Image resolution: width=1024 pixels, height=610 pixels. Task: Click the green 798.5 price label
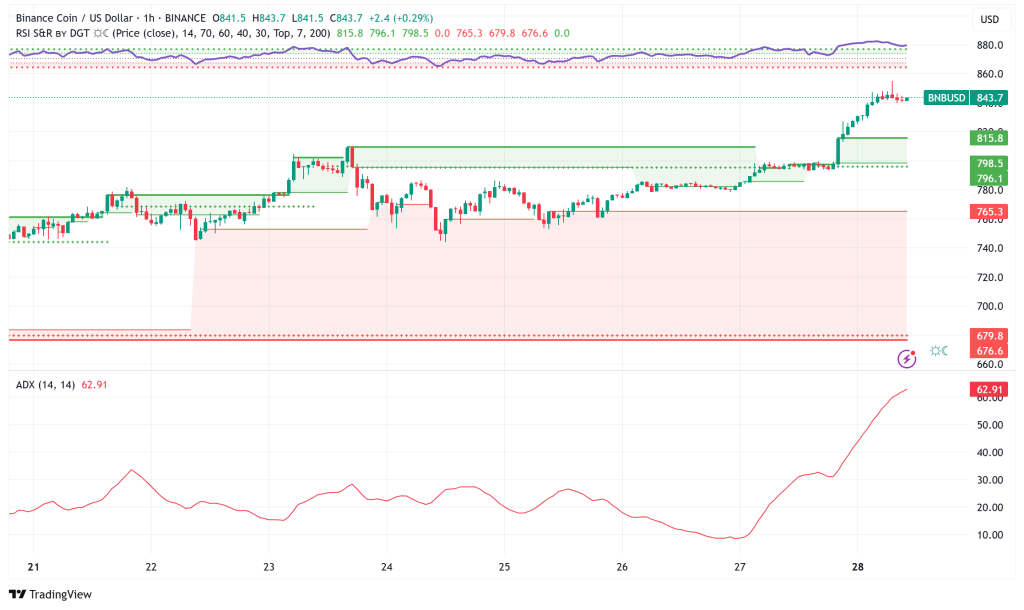click(x=989, y=163)
